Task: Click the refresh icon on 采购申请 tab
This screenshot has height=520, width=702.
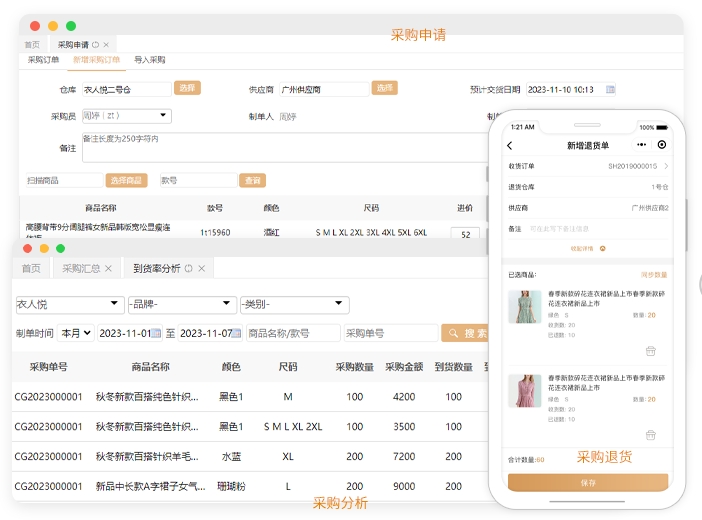Action: click(95, 45)
